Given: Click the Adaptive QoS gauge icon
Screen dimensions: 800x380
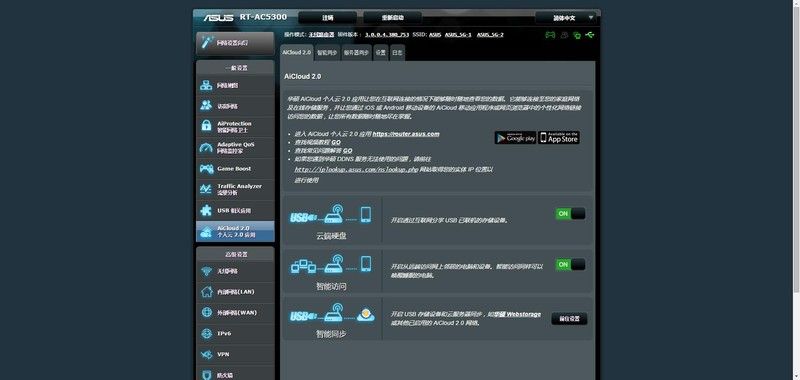Looking at the screenshot, I should click(206, 147).
